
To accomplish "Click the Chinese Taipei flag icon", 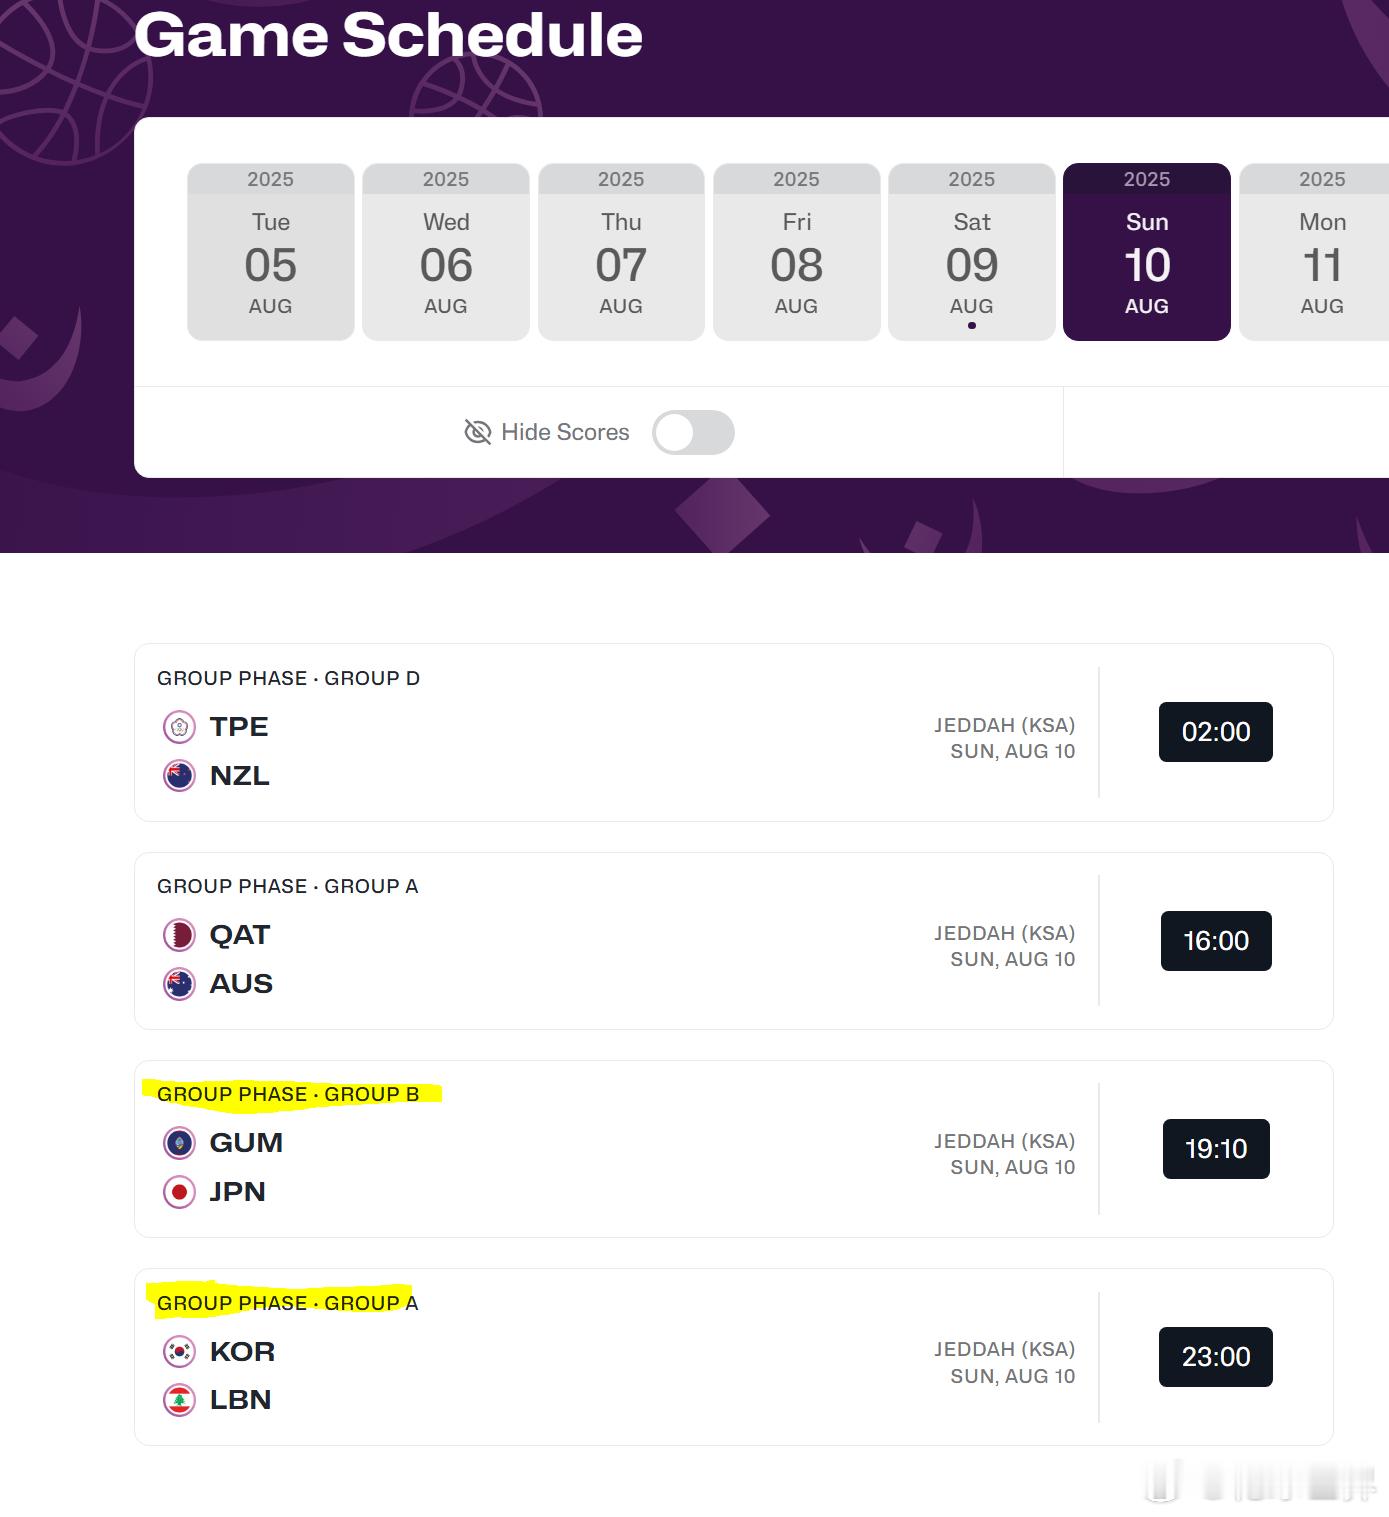I will 179,727.
